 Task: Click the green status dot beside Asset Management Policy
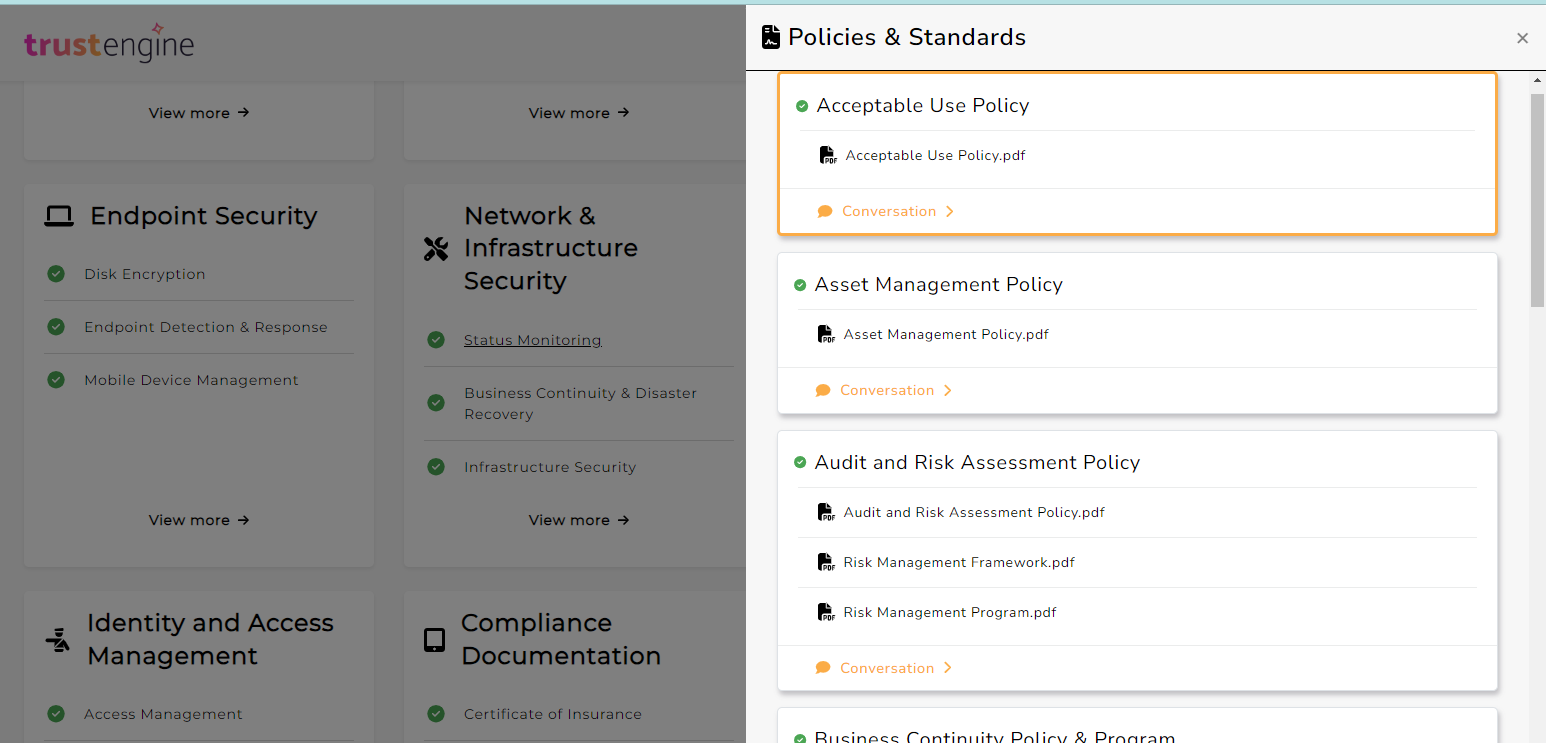[x=800, y=285]
